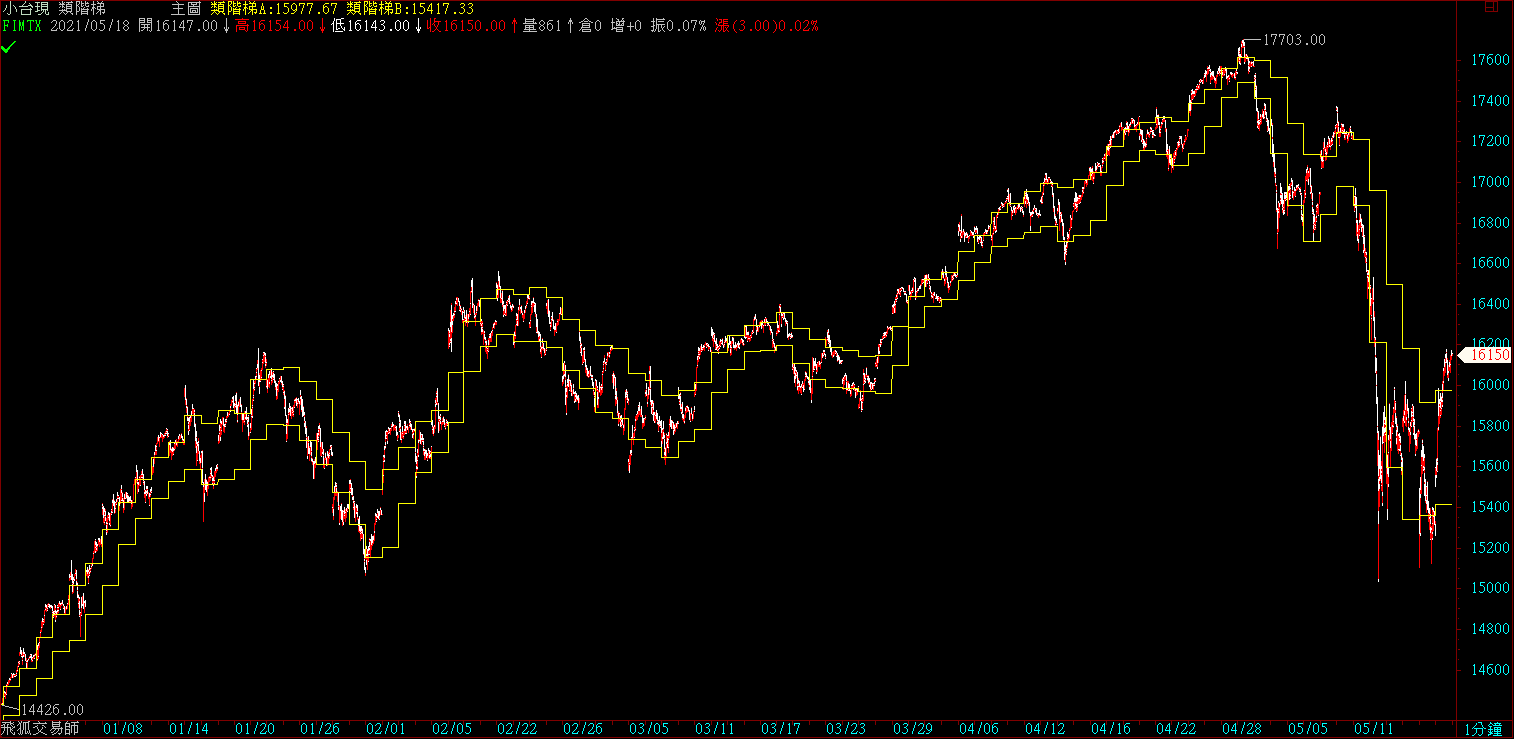The width and height of the screenshot is (1514, 739).
Task: Click the 16600 price axis label
Action: point(1489,263)
